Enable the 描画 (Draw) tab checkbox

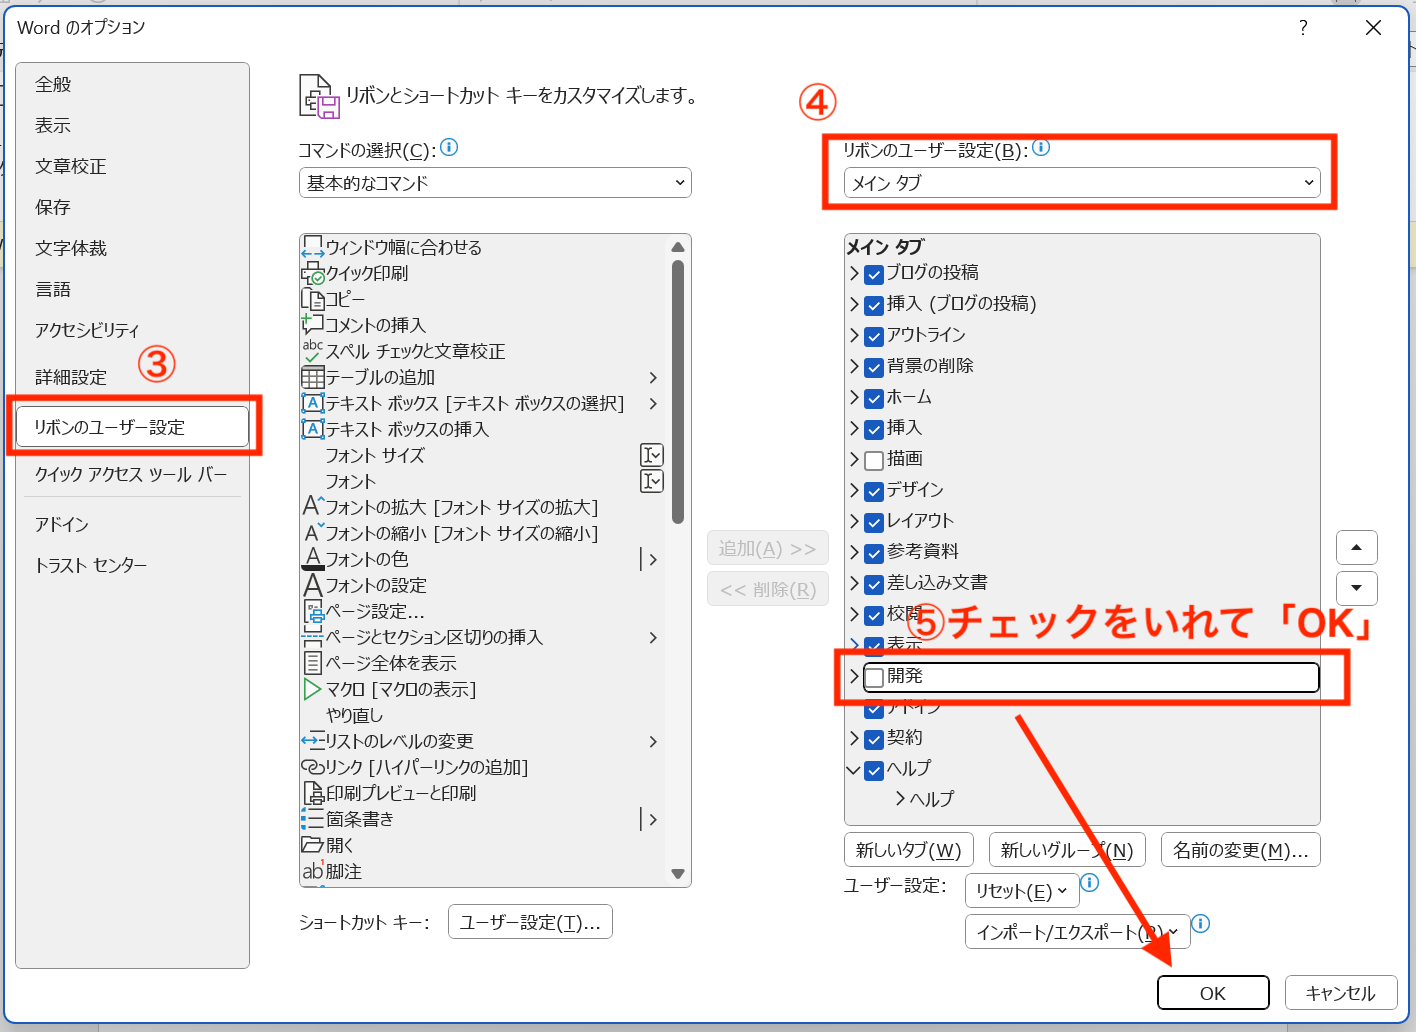[x=873, y=459]
